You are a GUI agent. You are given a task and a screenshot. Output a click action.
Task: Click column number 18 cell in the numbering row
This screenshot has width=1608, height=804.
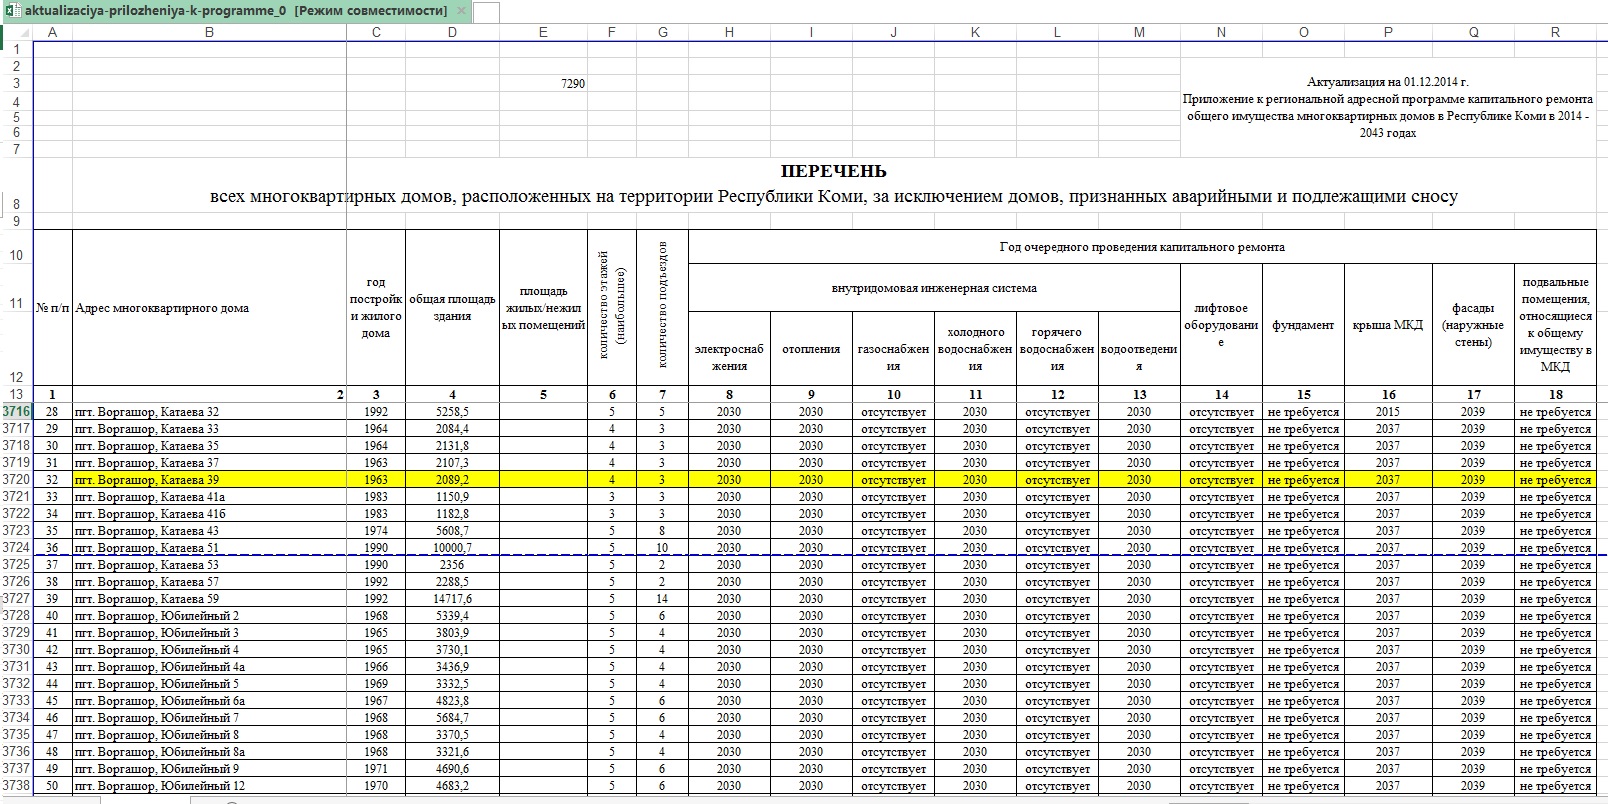[x=1555, y=395]
